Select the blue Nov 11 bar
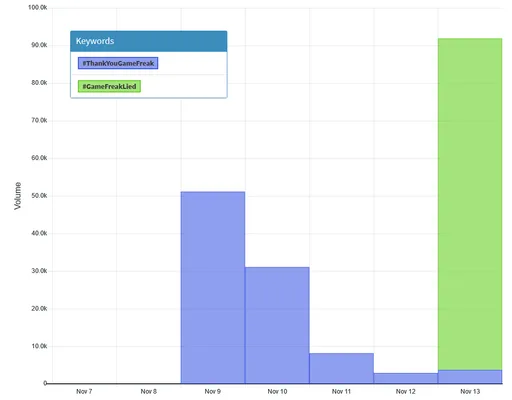This screenshot has height=400, width=512. click(x=341, y=368)
